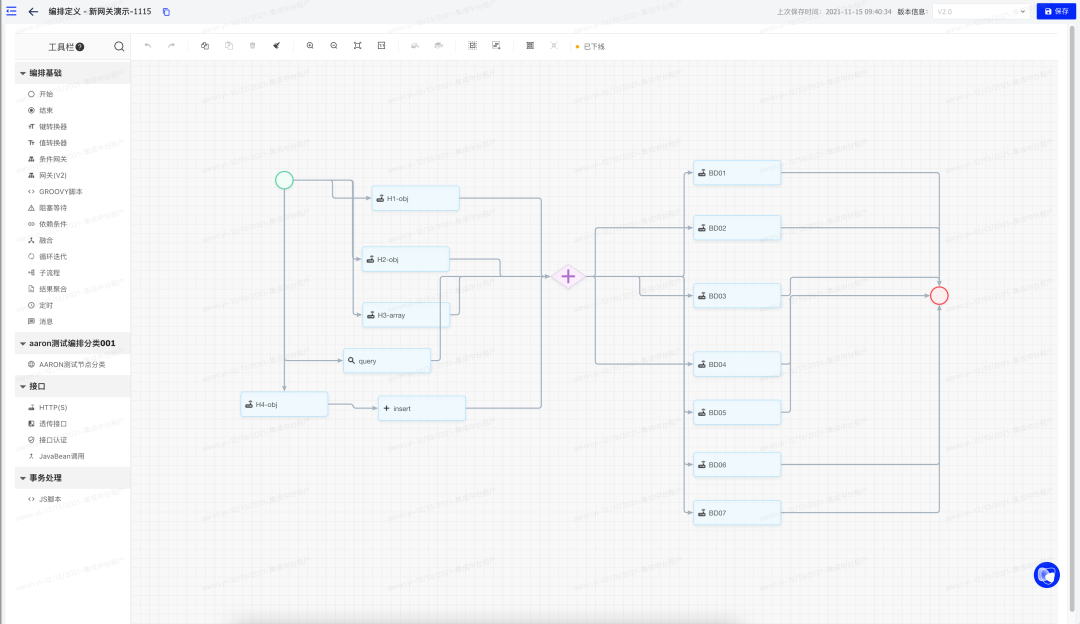Viewport: 1080px width, 624px height.
Task: Go back using the left arrow
Action: point(33,11)
